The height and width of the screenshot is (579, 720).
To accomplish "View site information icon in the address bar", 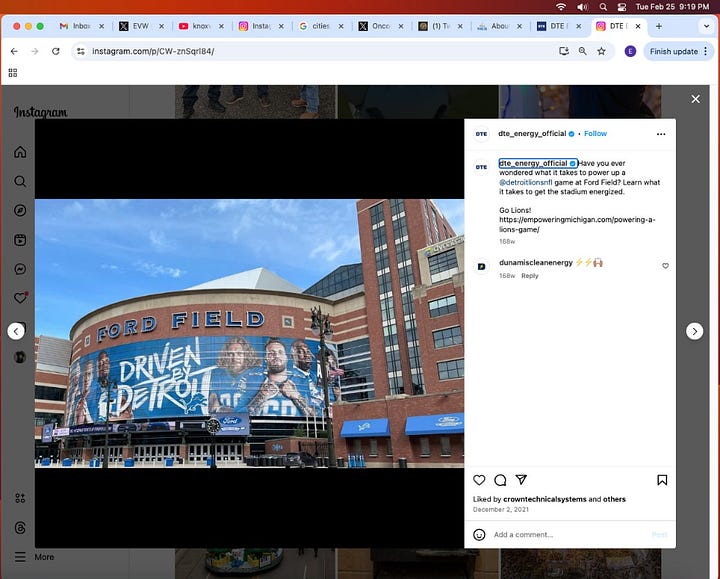I will tap(81, 51).
